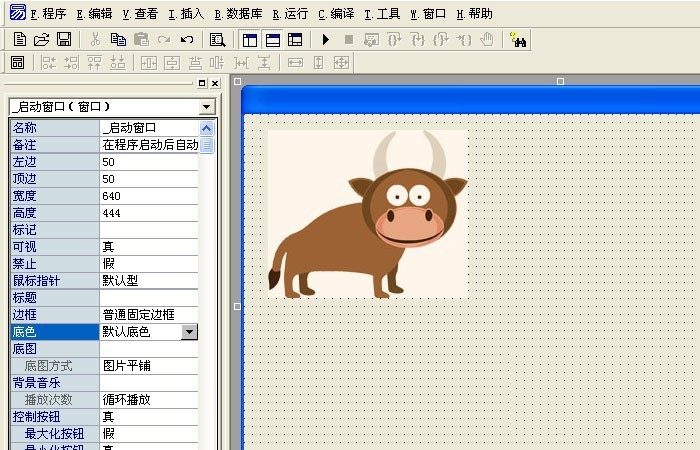Screen dimensions: 700x450
Task: Click the align bottom edges icon
Action: pos(117,62)
